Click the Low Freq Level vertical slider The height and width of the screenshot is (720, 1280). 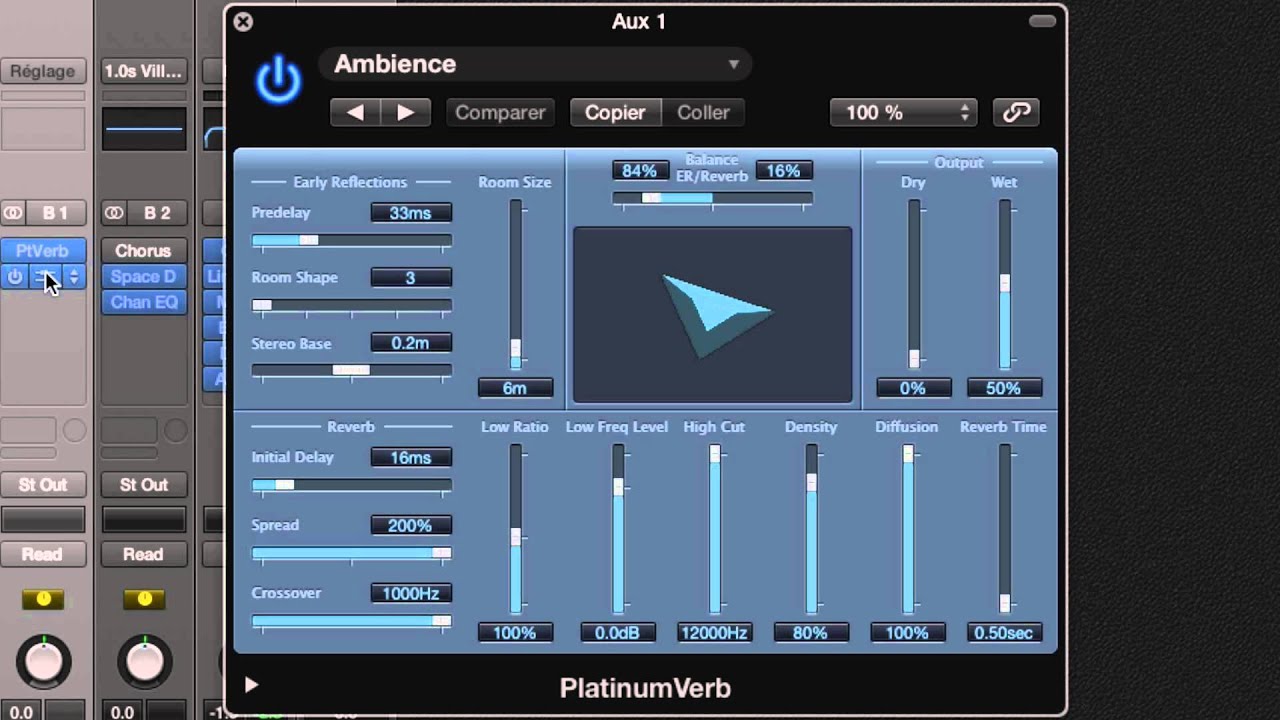pyautogui.click(x=618, y=529)
